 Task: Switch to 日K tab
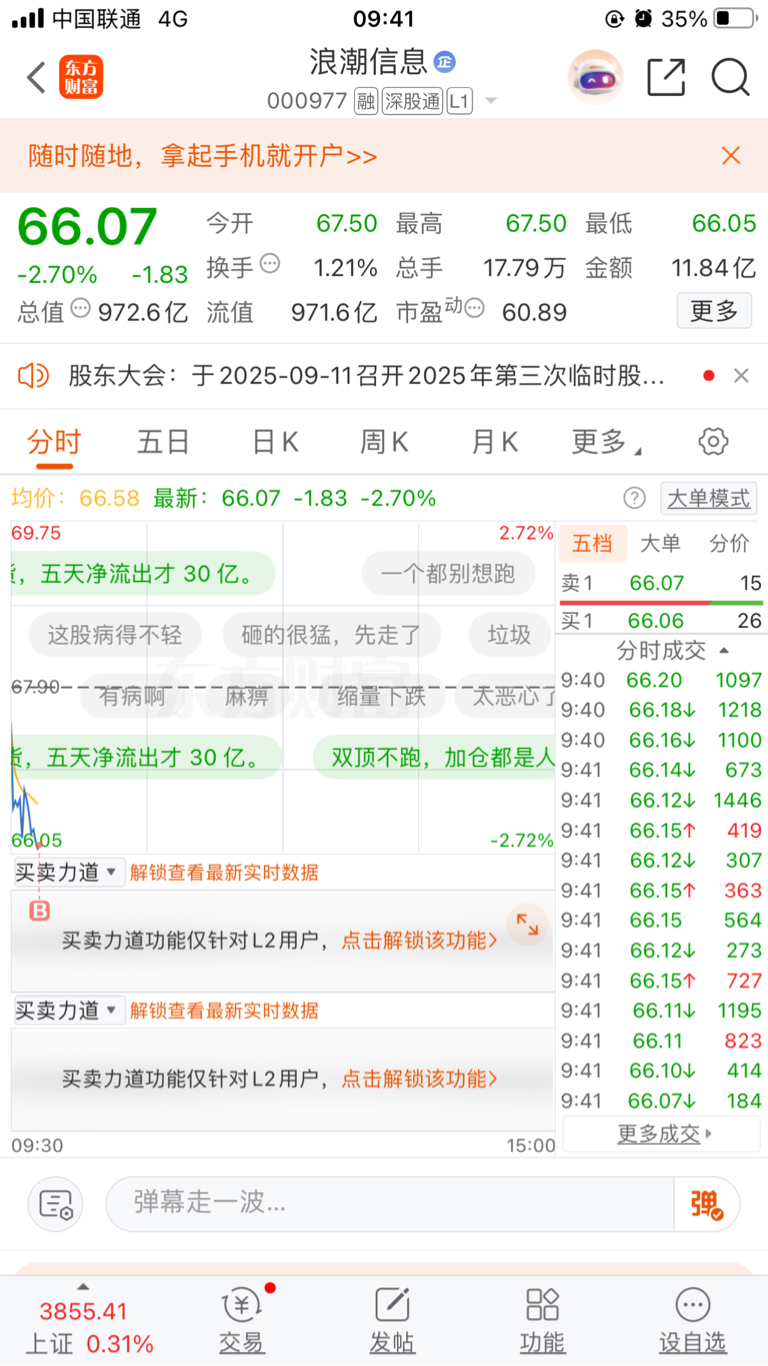click(x=275, y=441)
